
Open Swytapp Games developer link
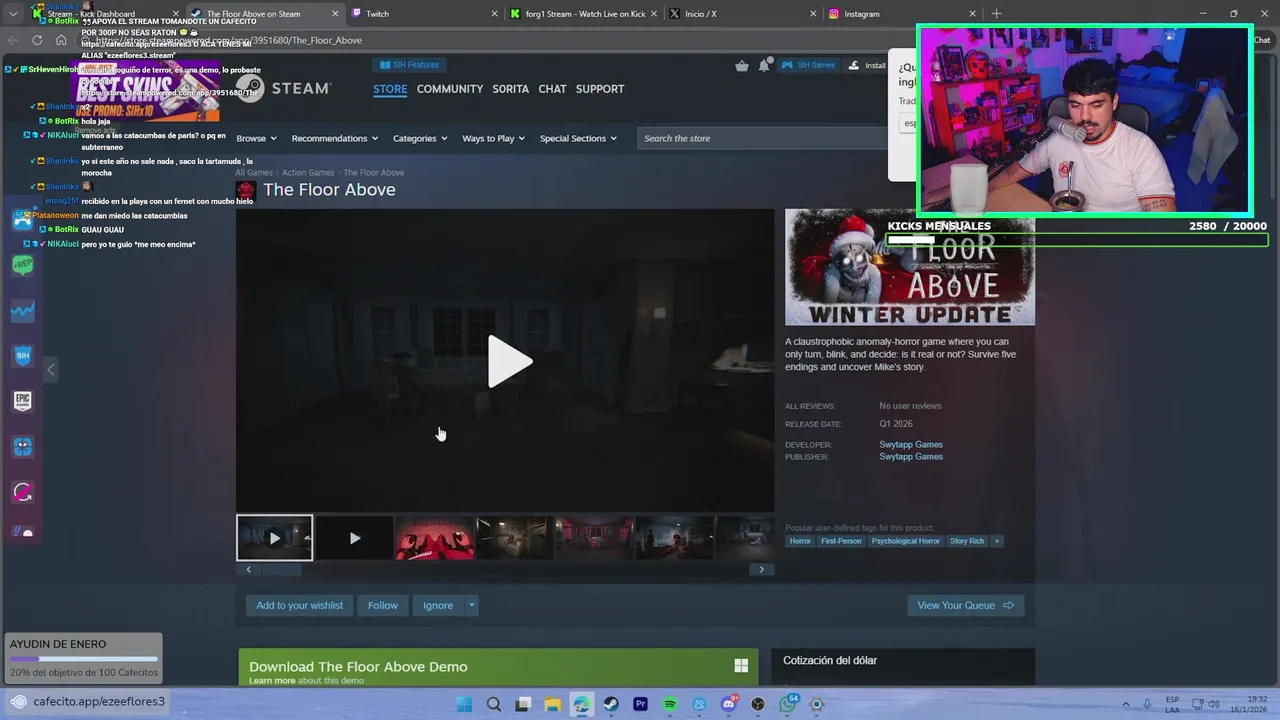911,444
